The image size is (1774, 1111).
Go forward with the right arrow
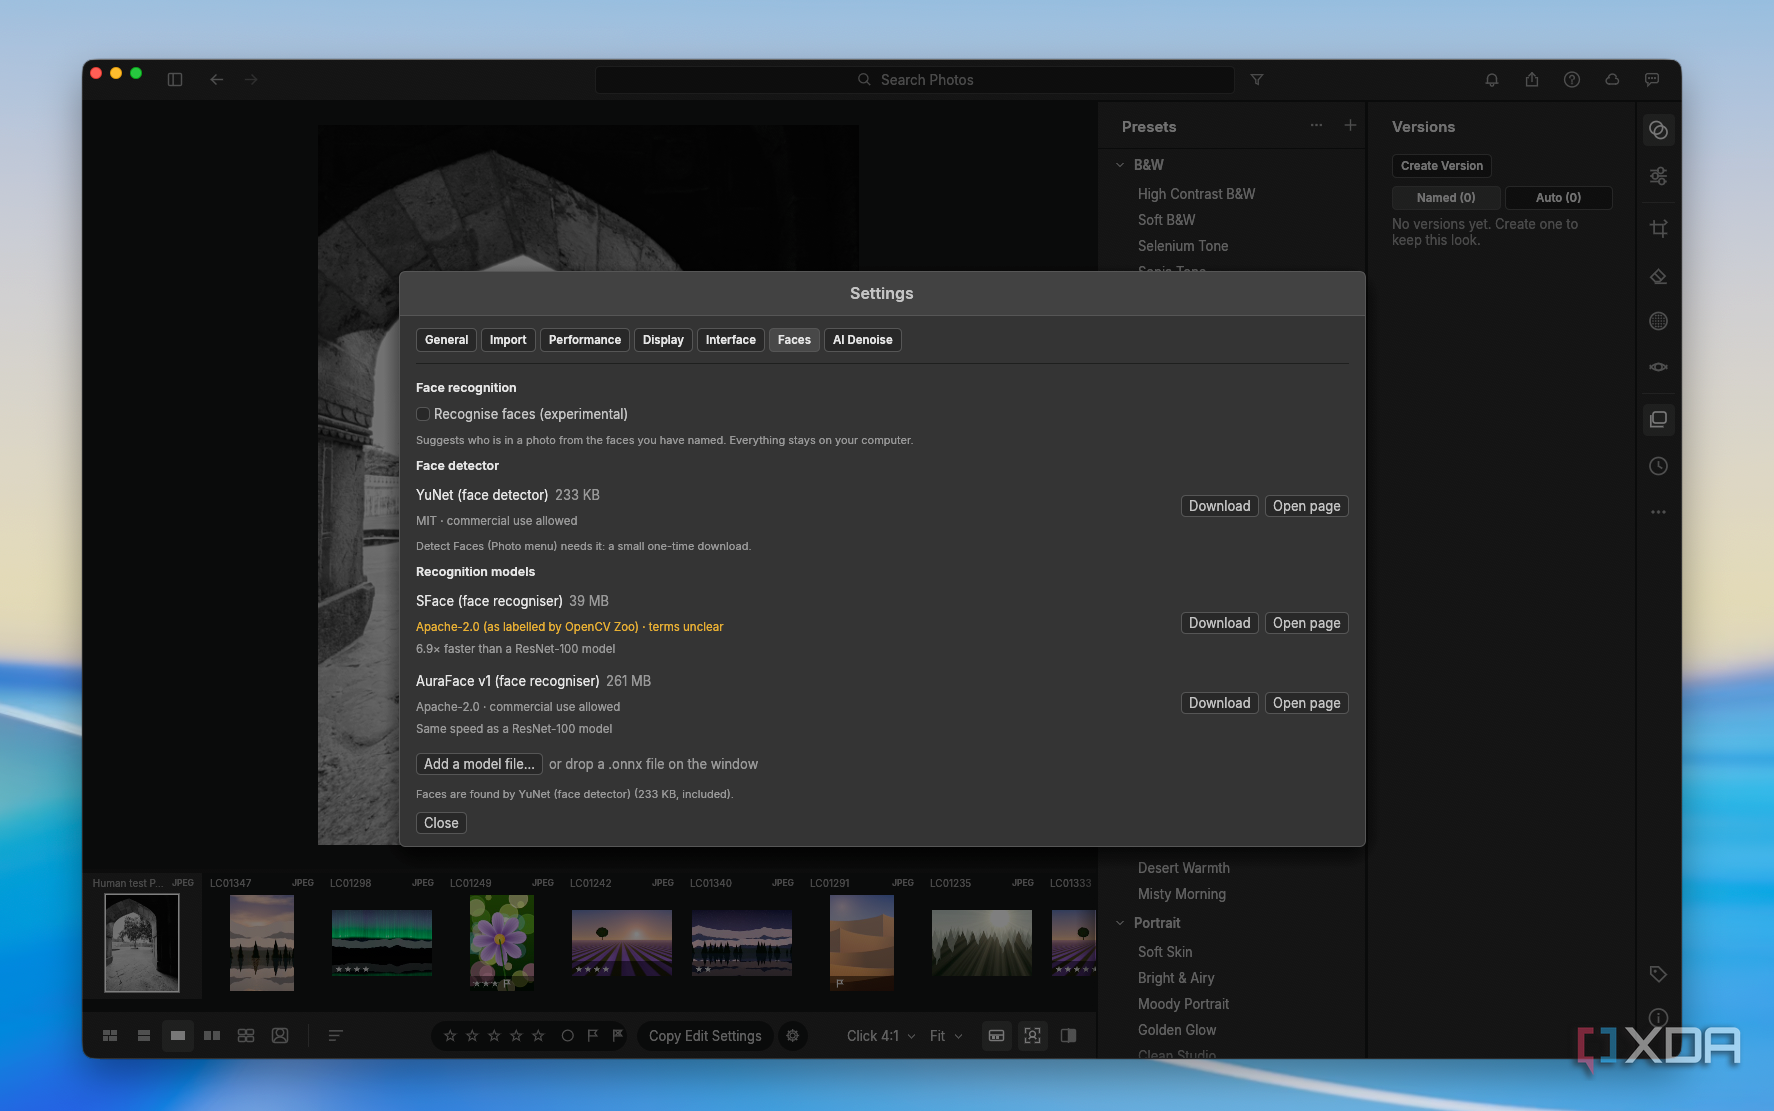[x=251, y=79]
